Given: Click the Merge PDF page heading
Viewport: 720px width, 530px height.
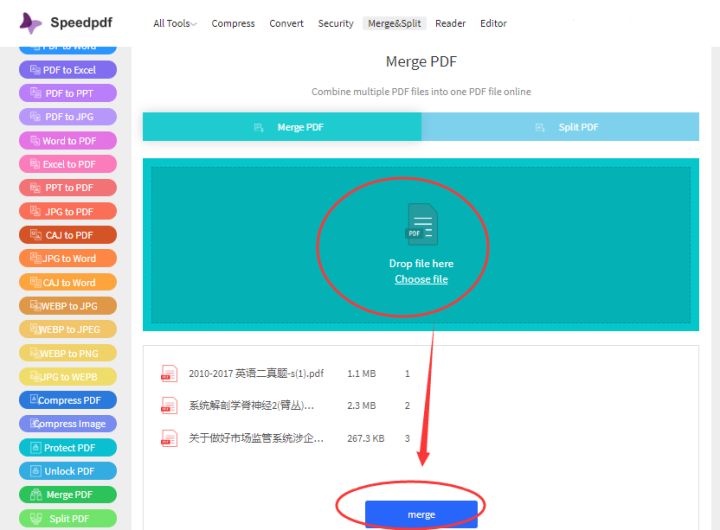Looking at the screenshot, I should pyautogui.click(x=421, y=62).
